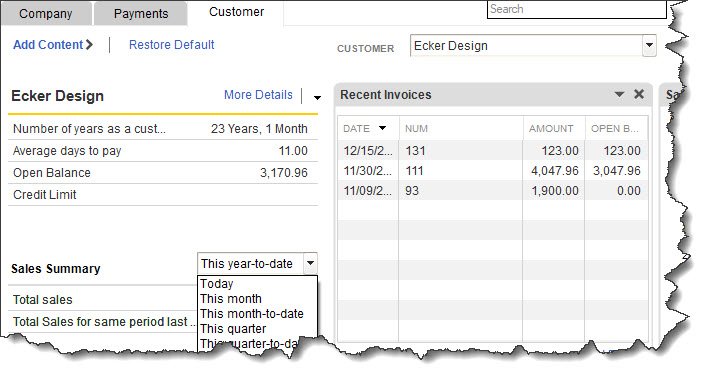The height and width of the screenshot is (382, 711).
Task: Switch to the Payments tab
Action: tap(141, 14)
